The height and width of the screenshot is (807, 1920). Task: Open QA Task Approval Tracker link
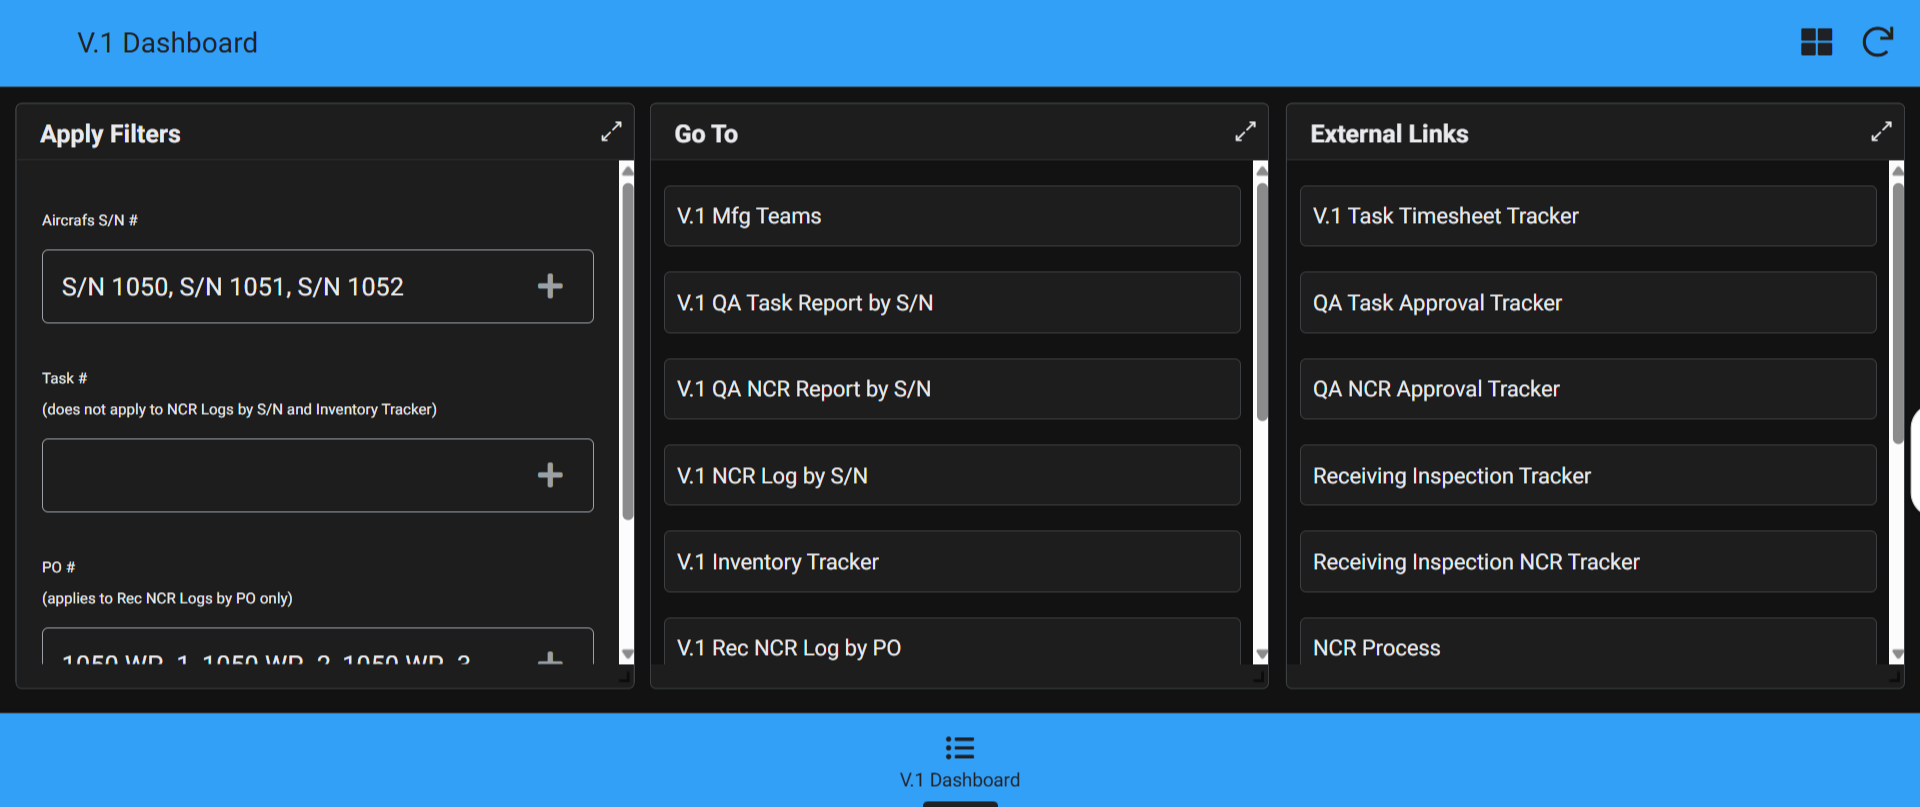tap(1588, 302)
